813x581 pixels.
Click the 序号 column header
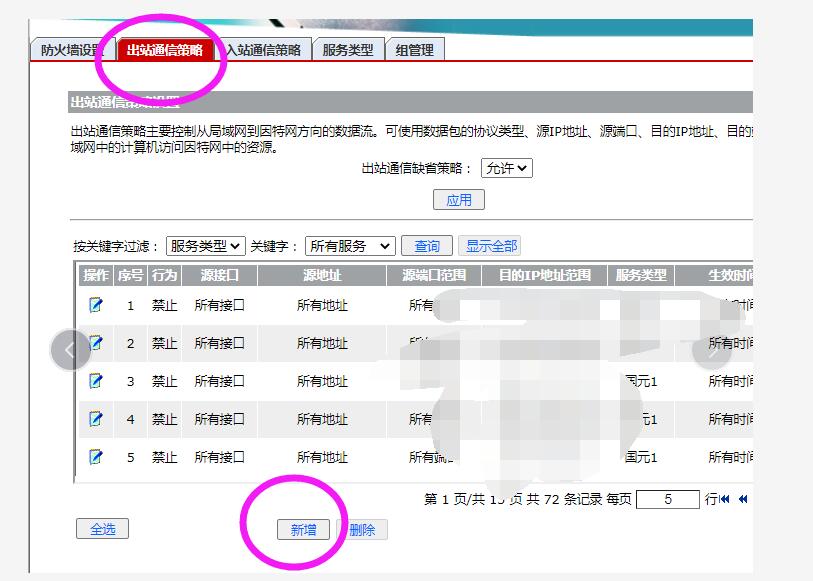pos(130,275)
